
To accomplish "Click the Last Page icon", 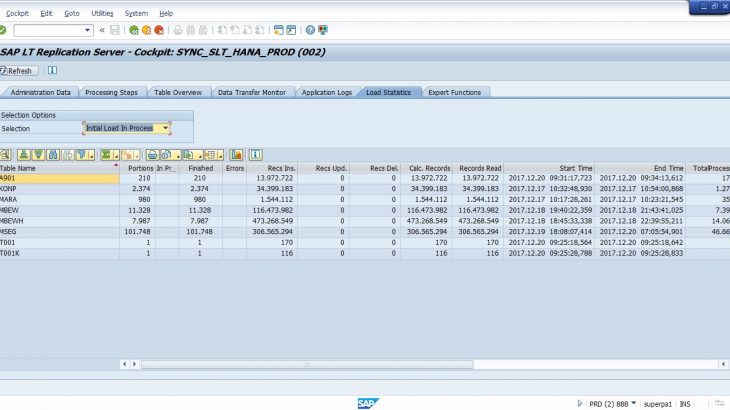I will pyautogui.click(x=260, y=30).
